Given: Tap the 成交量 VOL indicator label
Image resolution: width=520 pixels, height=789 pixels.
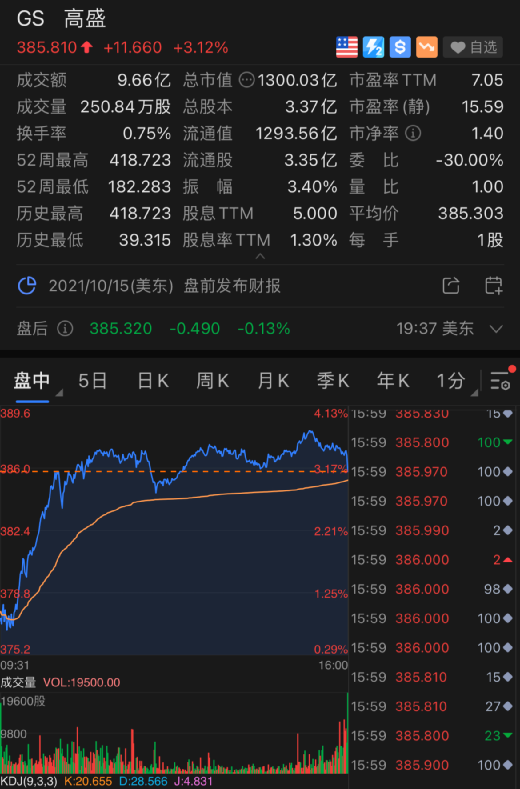Looking at the screenshot, I should 60,682.
